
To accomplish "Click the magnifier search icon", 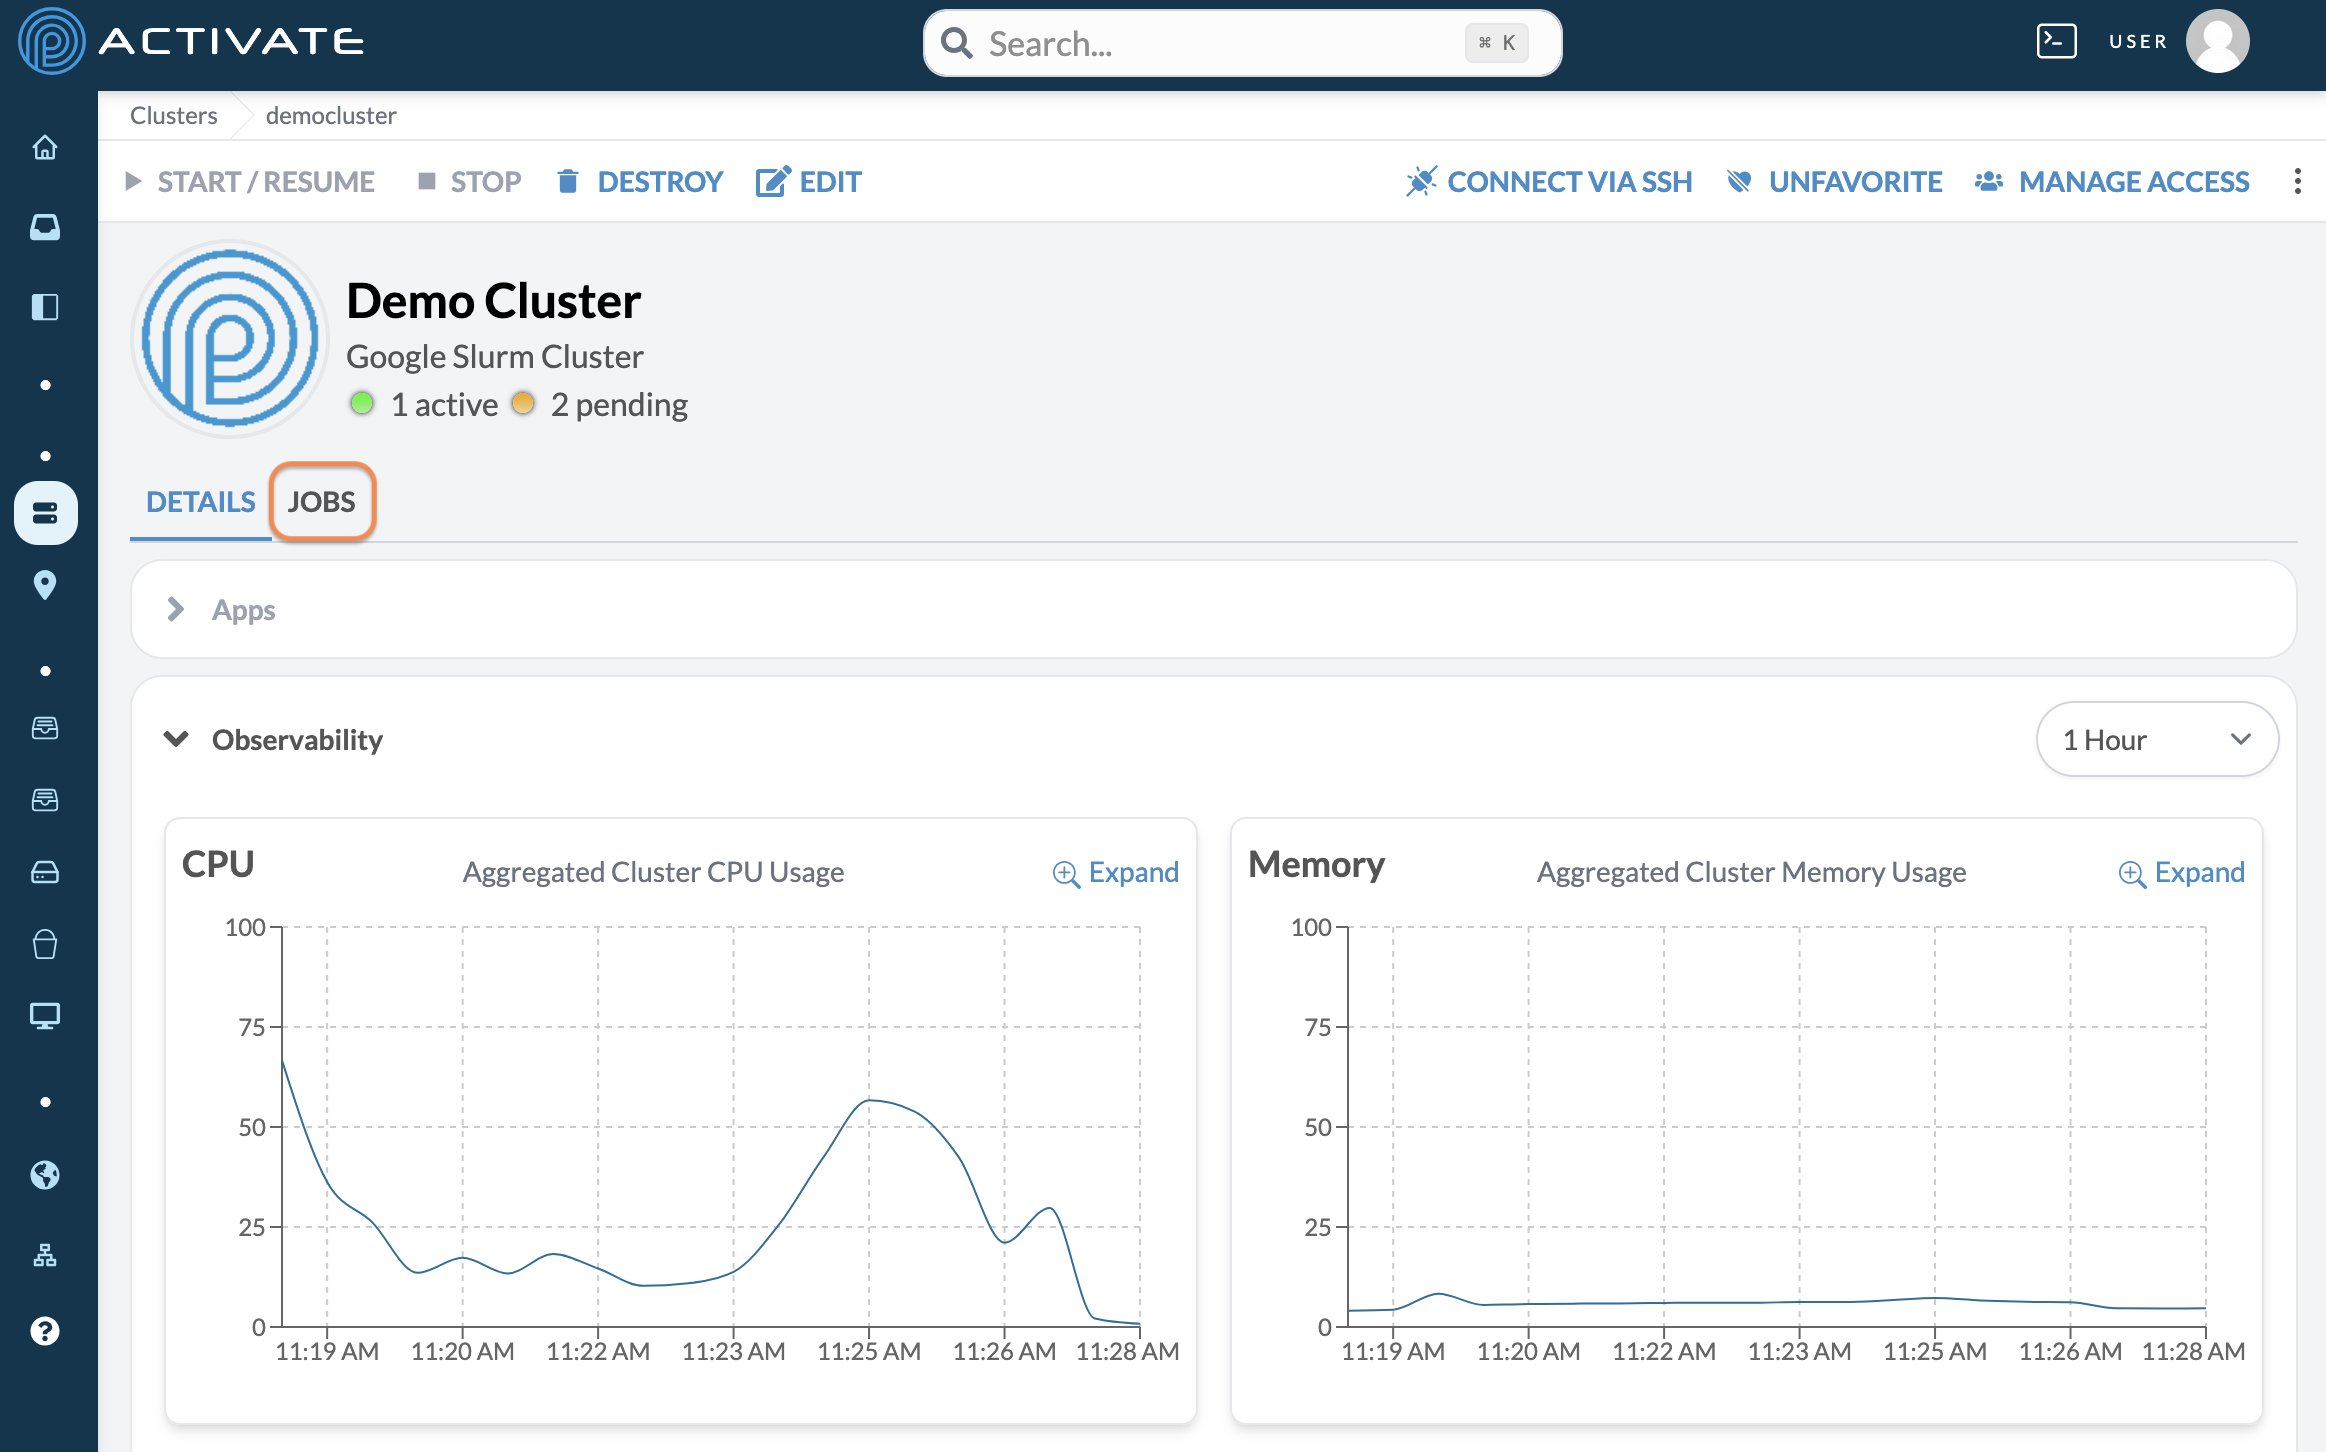I will (957, 43).
